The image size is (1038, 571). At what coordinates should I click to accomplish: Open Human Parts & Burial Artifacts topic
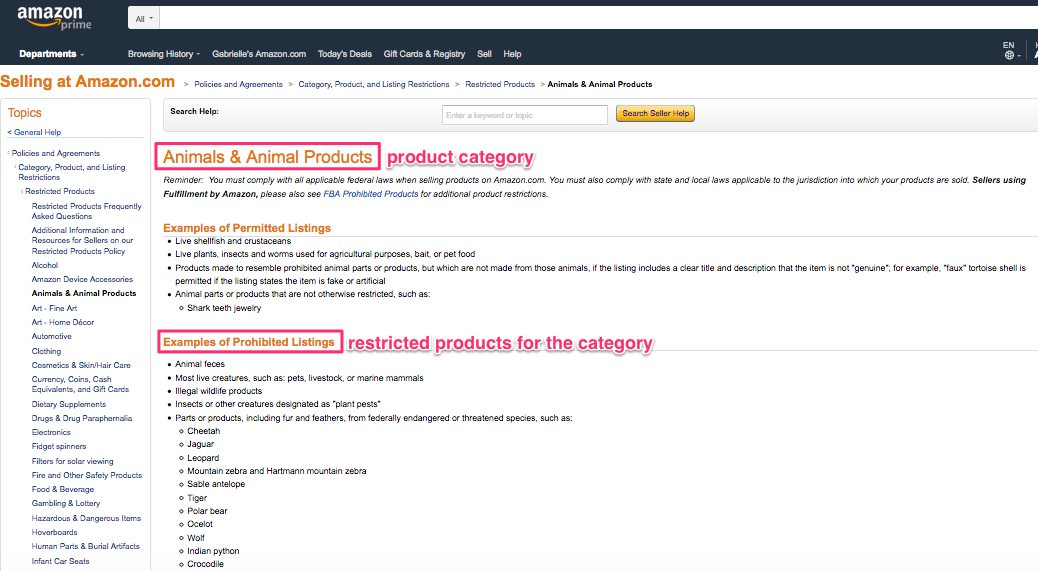pos(86,547)
